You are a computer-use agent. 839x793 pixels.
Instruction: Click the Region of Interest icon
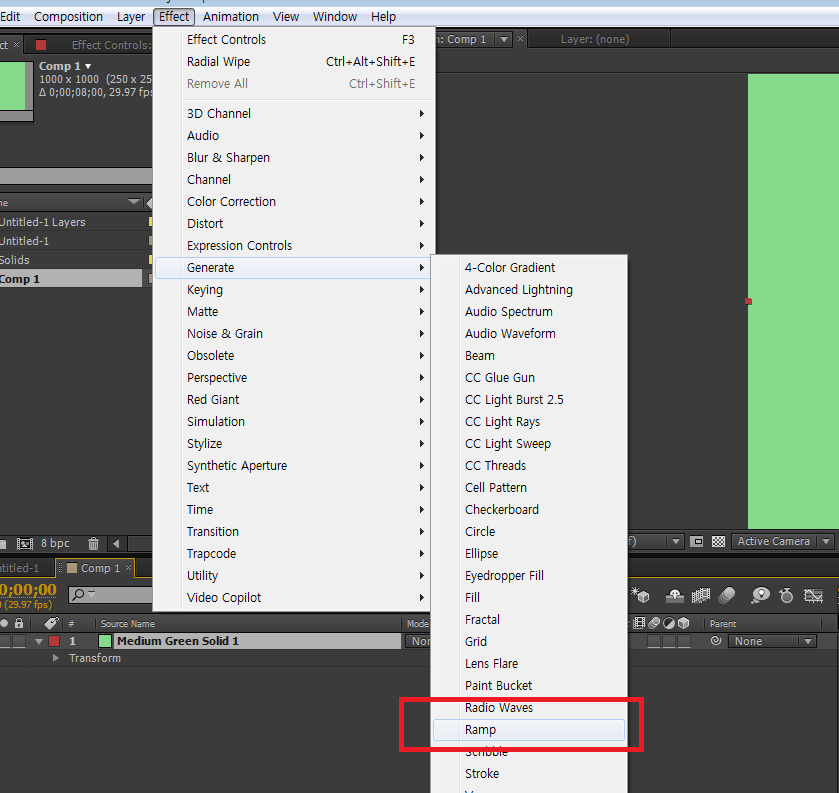click(x=697, y=542)
